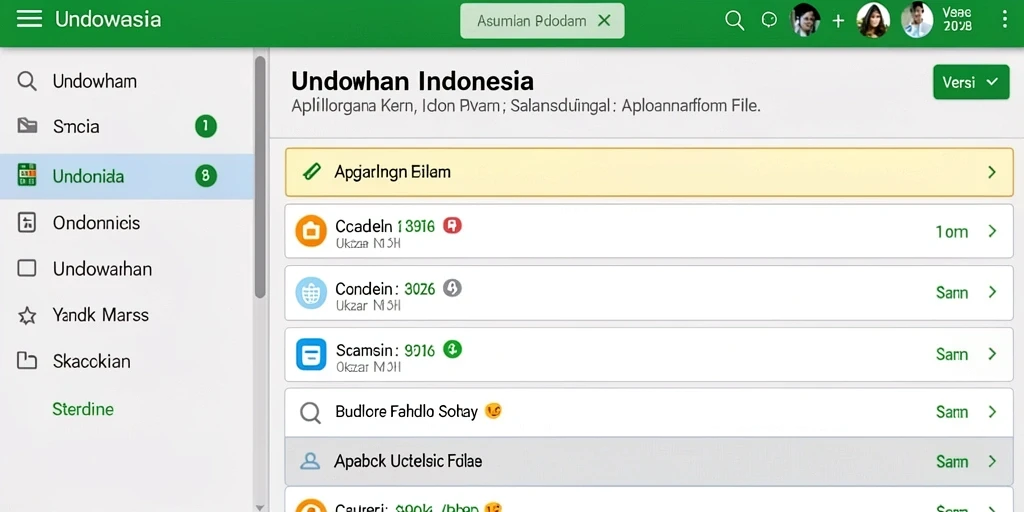Click the globe icon for Condein
Image resolution: width=1024 pixels, height=512 pixels.
pos(311,293)
